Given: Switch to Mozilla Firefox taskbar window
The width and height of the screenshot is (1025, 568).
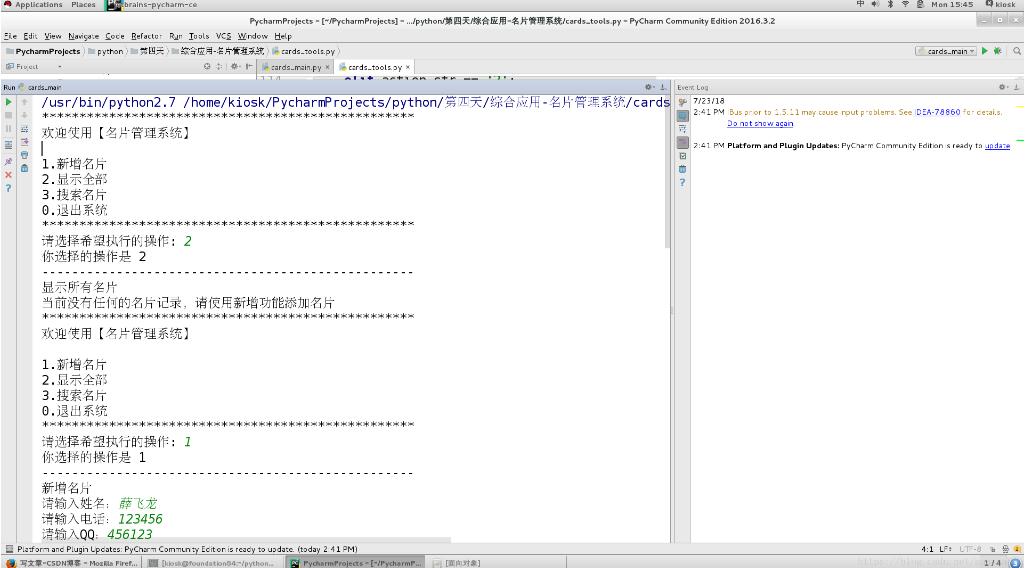Looking at the screenshot, I should [x=72, y=563].
